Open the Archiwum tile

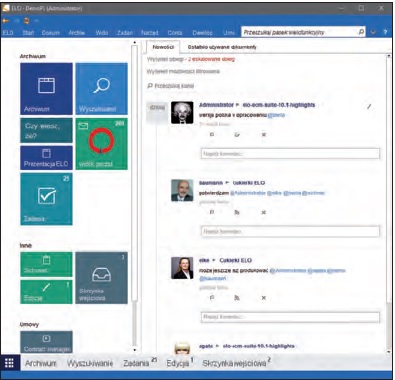46,89
